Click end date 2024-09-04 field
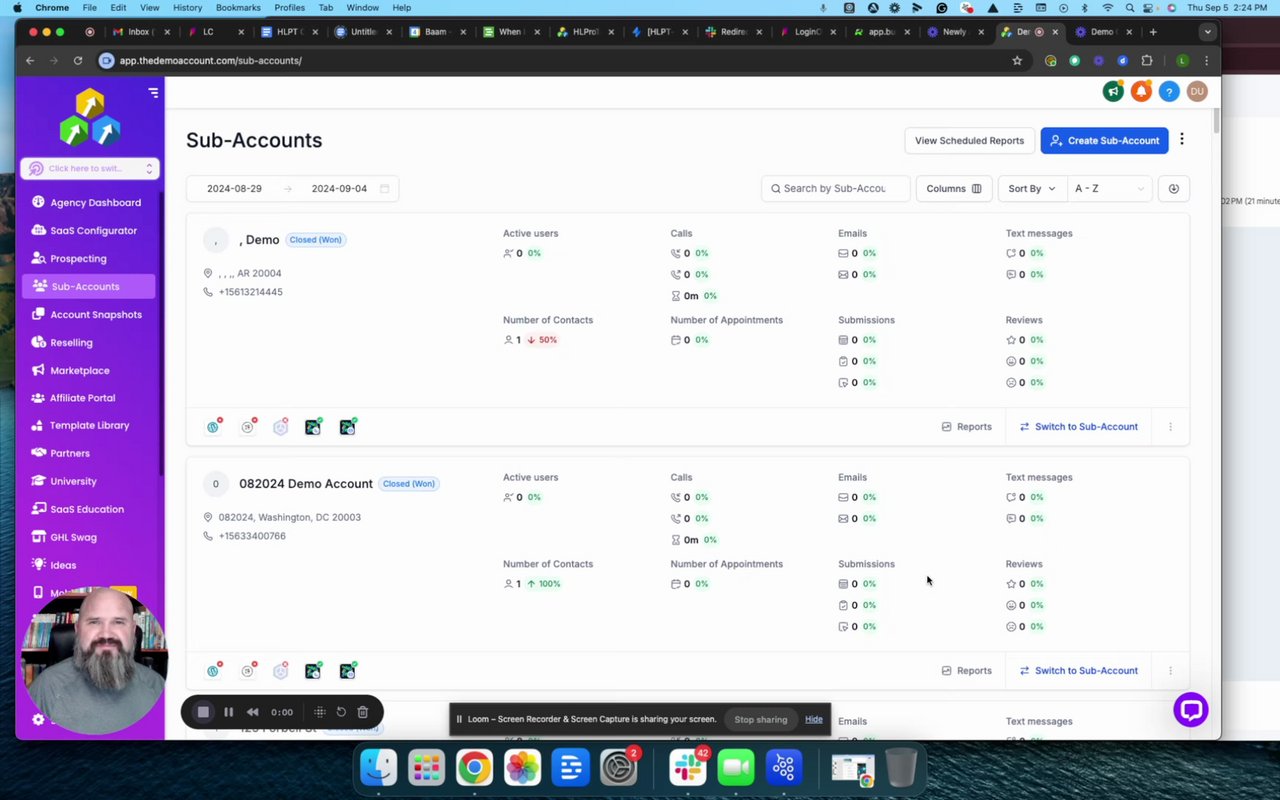The width and height of the screenshot is (1280, 800). 339,188
